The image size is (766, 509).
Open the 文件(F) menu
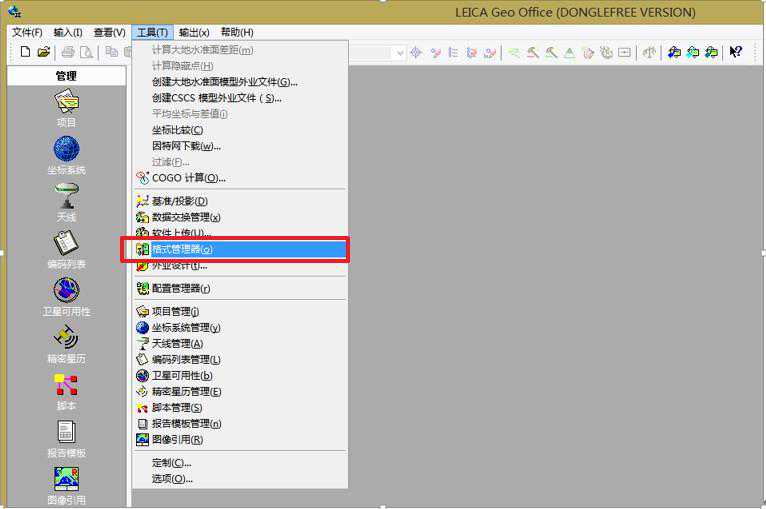pyautogui.click(x=27, y=32)
